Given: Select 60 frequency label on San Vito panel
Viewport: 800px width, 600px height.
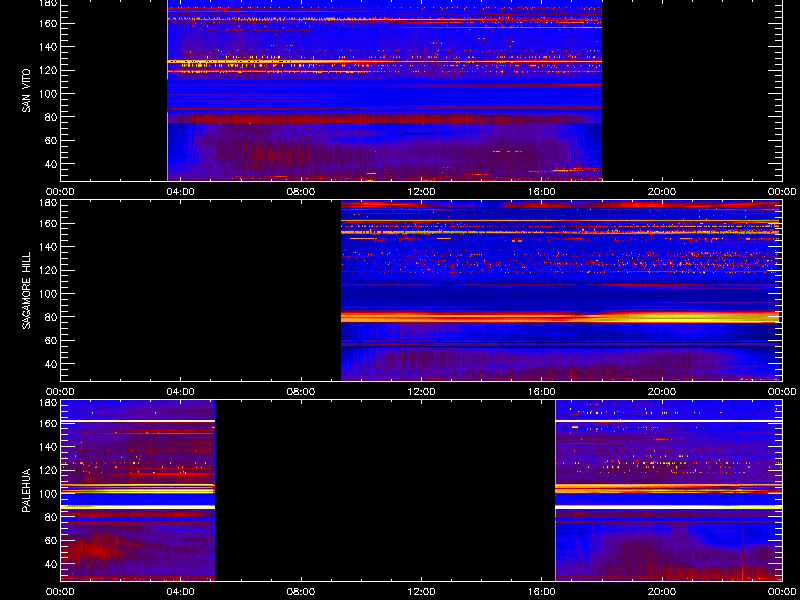Looking at the screenshot, I should 52,141.
